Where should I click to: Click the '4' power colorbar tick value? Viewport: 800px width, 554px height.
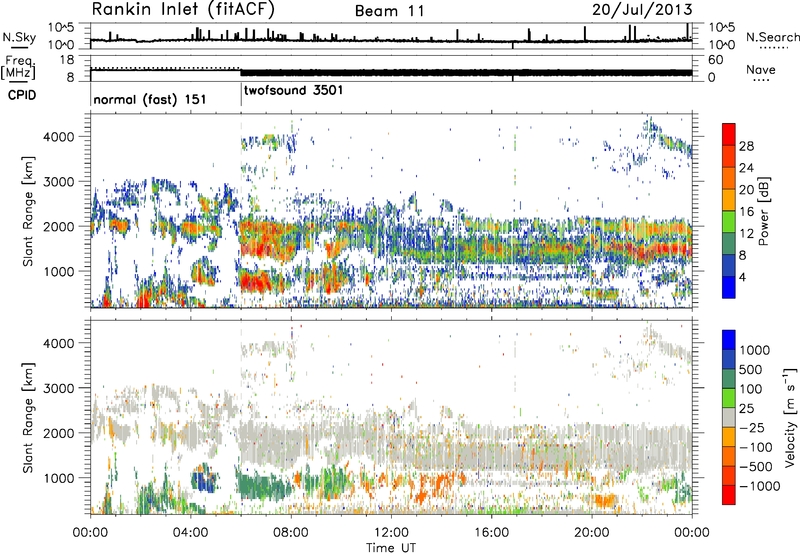[x=743, y=277]
